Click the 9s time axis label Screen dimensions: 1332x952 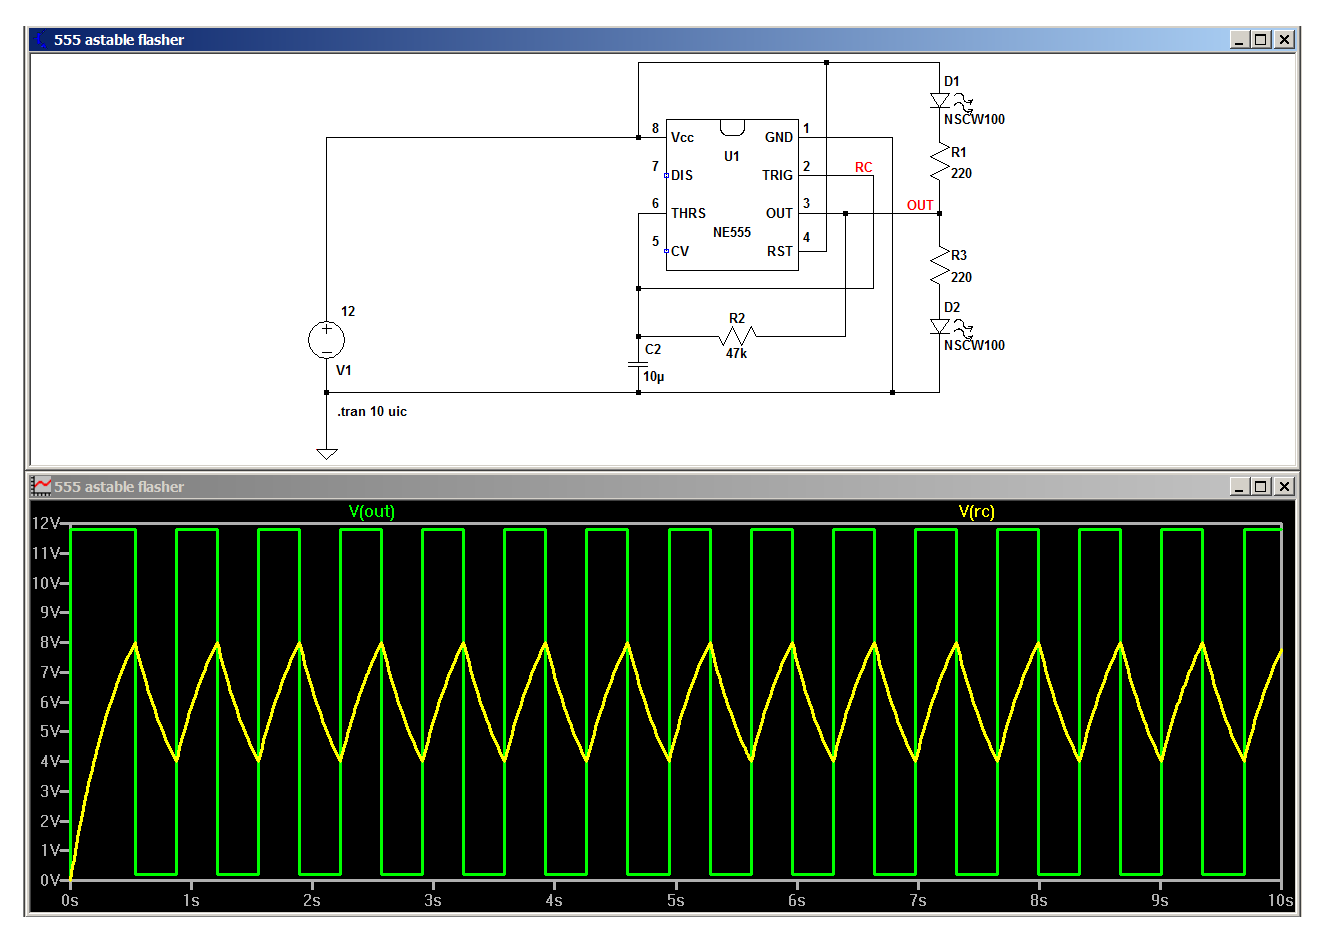pyautogui.click(x=1160, y=900)
